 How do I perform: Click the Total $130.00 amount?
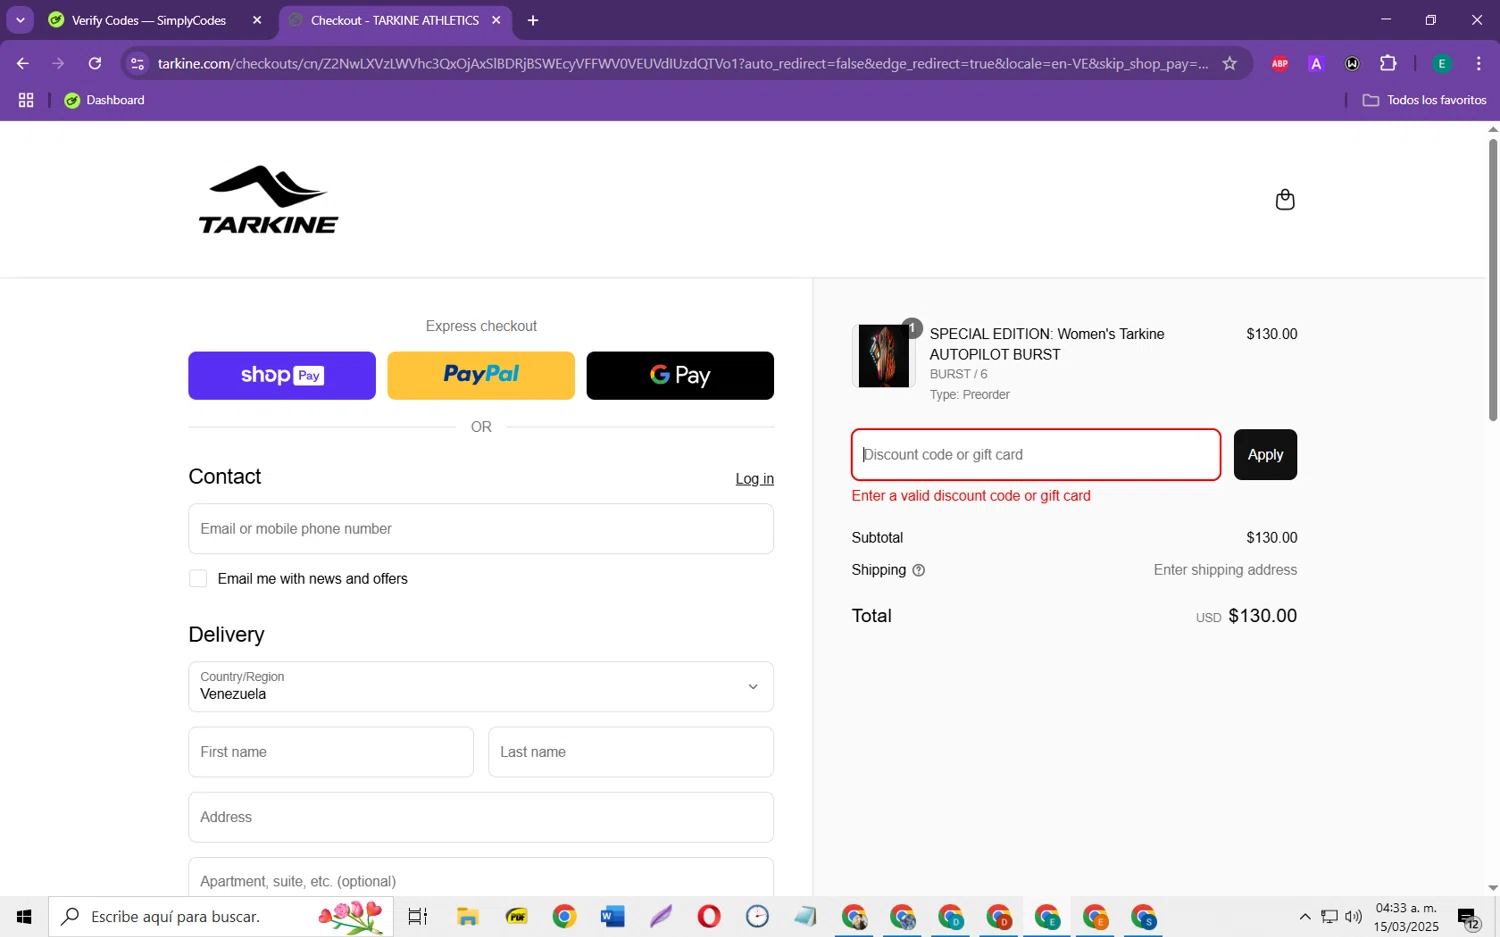[1262, 616]
